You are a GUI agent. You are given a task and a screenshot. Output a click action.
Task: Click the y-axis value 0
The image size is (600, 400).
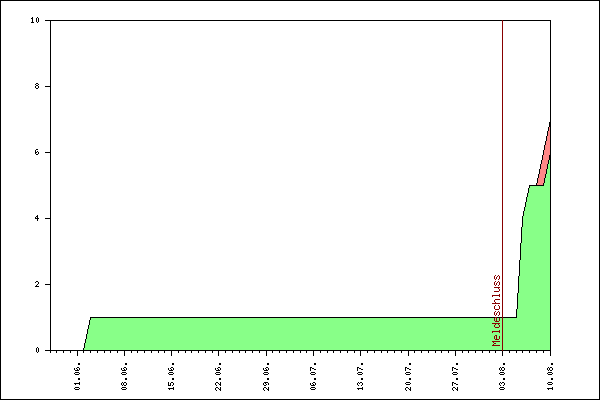(37, 350)
